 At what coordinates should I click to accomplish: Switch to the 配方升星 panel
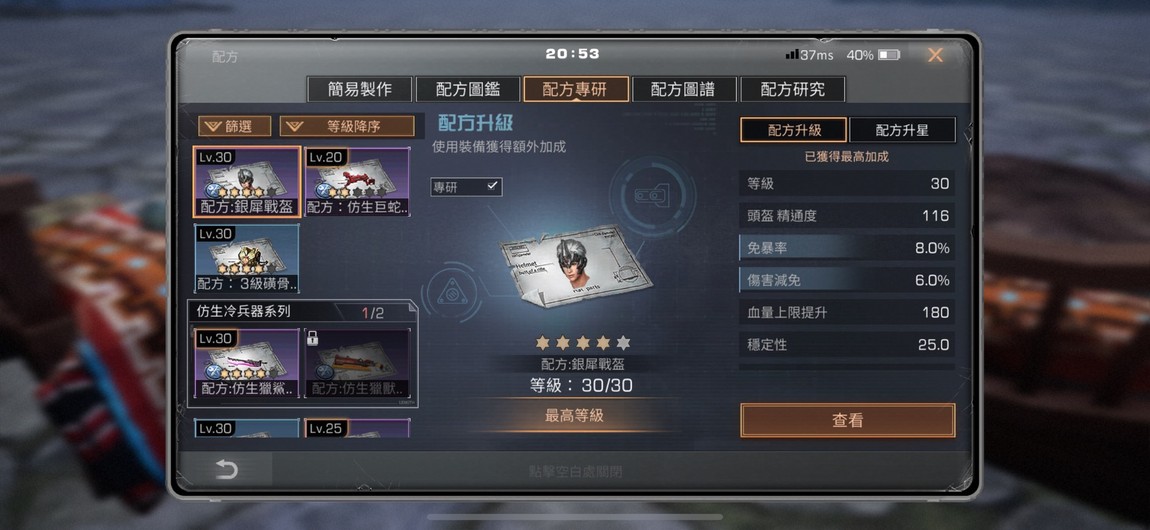902,130
